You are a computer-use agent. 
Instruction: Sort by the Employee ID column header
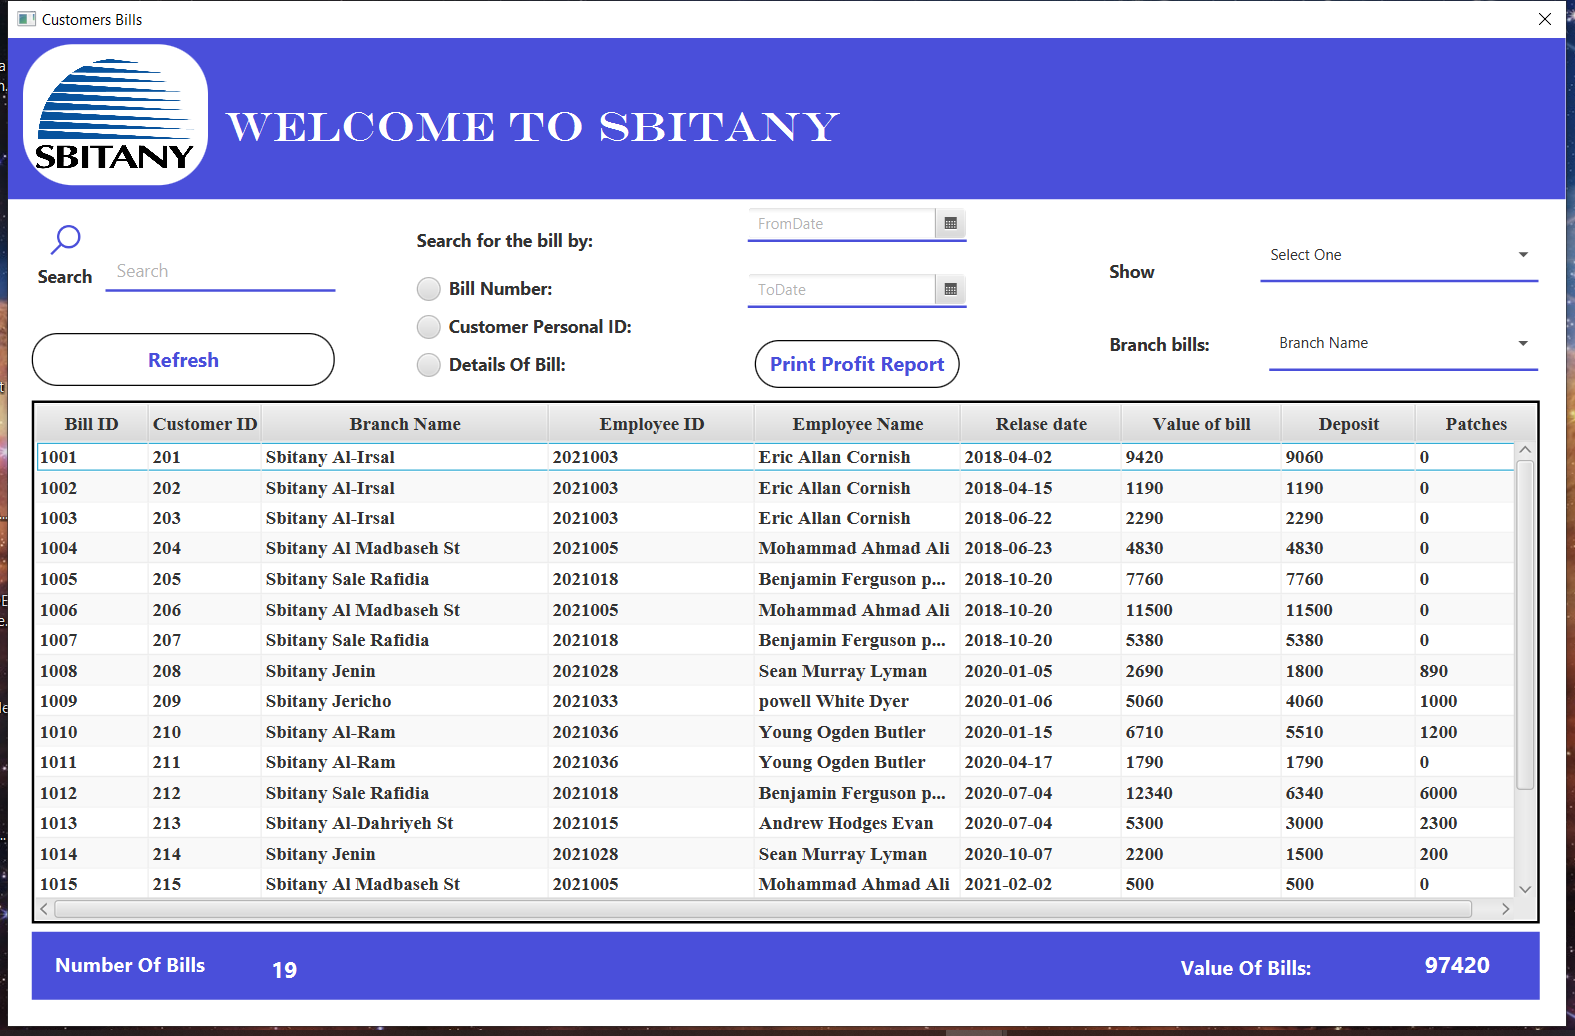[652, 424]
